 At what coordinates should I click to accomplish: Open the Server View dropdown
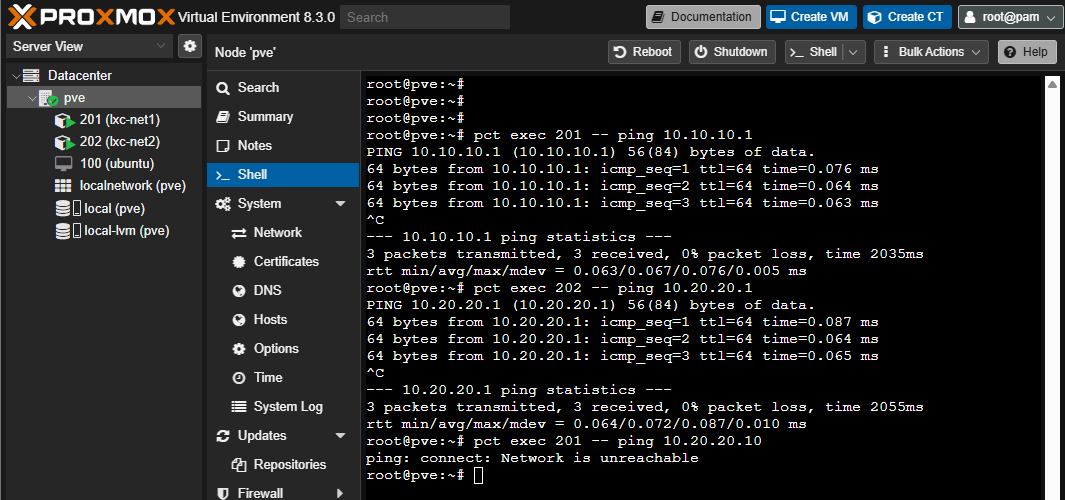[89, 46]
